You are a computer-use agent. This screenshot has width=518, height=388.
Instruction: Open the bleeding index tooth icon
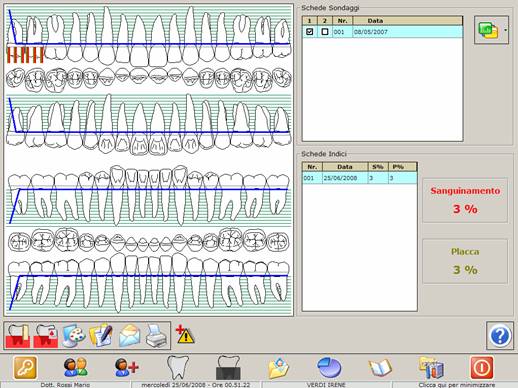(46, 336)
